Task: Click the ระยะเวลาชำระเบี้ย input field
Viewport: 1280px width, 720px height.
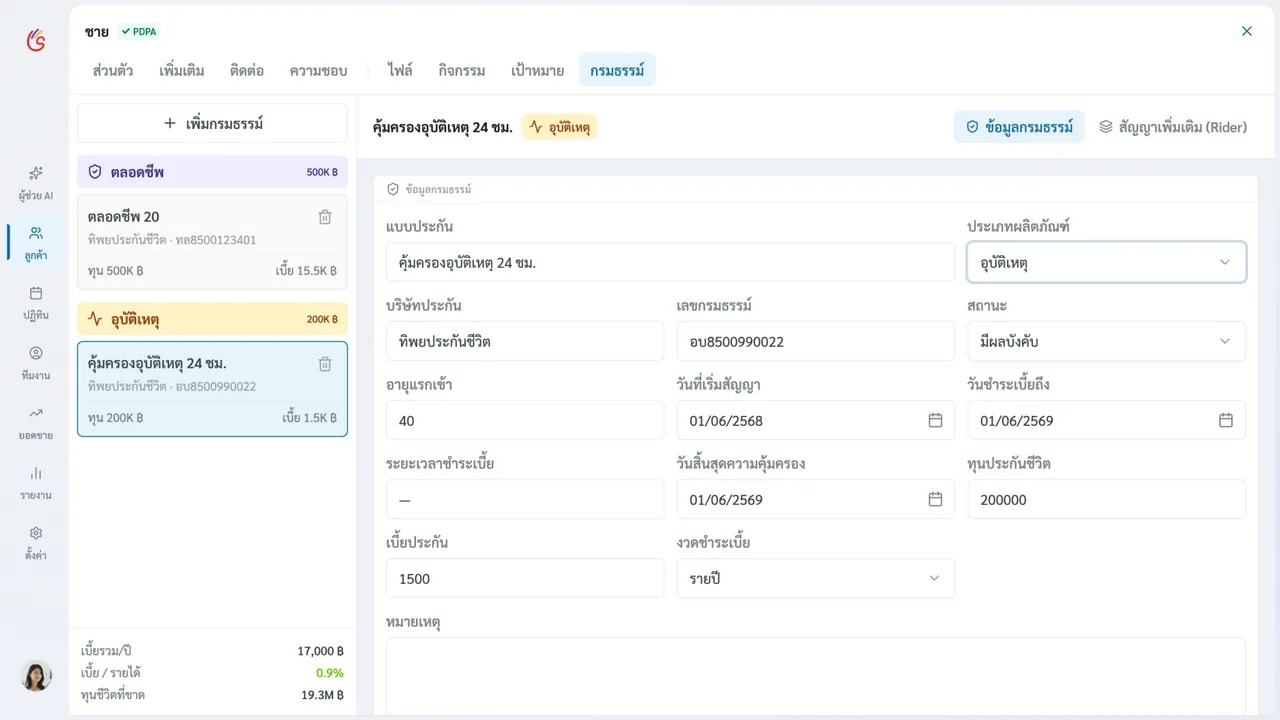Action: pos(525,499)
